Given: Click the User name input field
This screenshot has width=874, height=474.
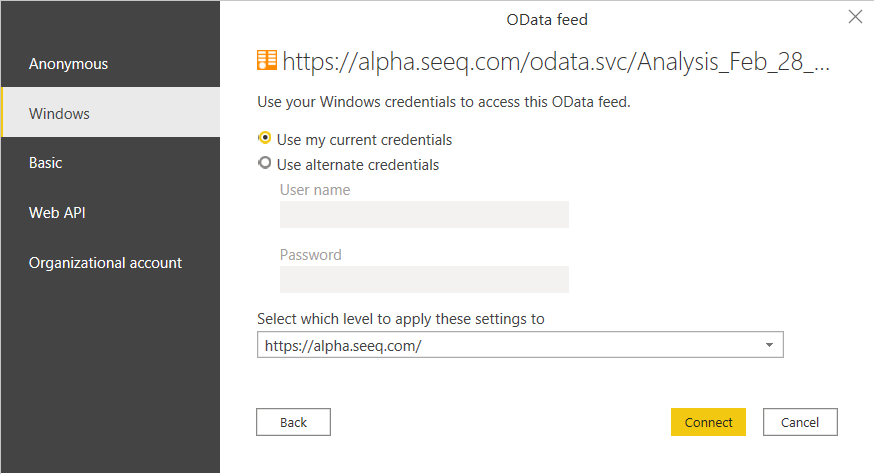Looking at the screenshot, I should [424, 214].
